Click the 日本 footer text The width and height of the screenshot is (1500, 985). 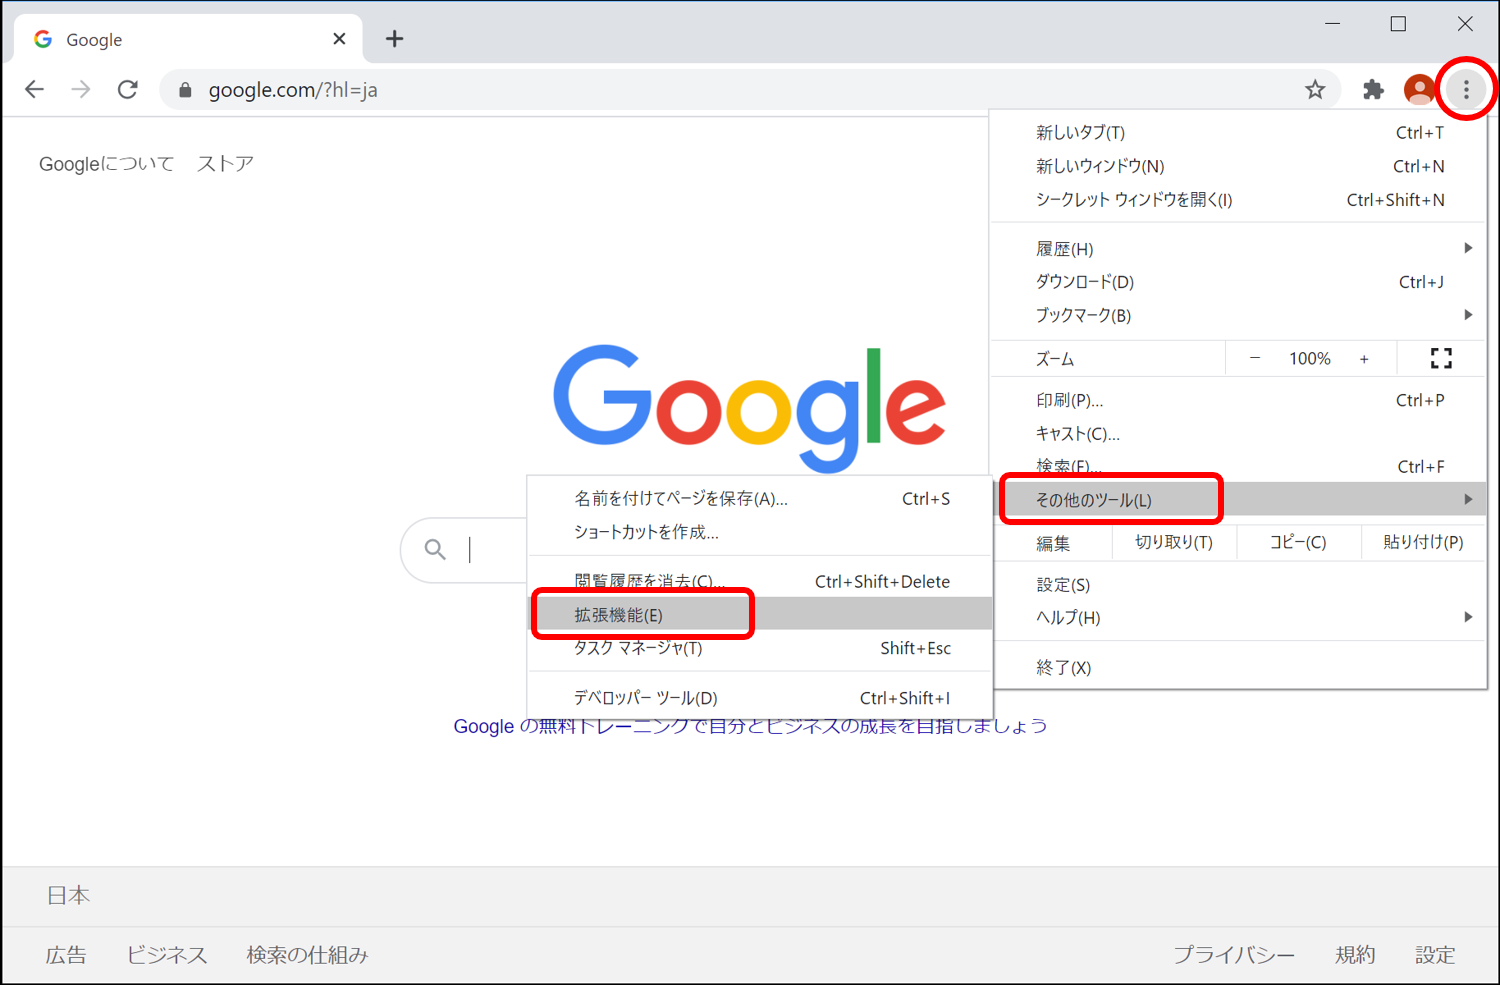(68, 895)
